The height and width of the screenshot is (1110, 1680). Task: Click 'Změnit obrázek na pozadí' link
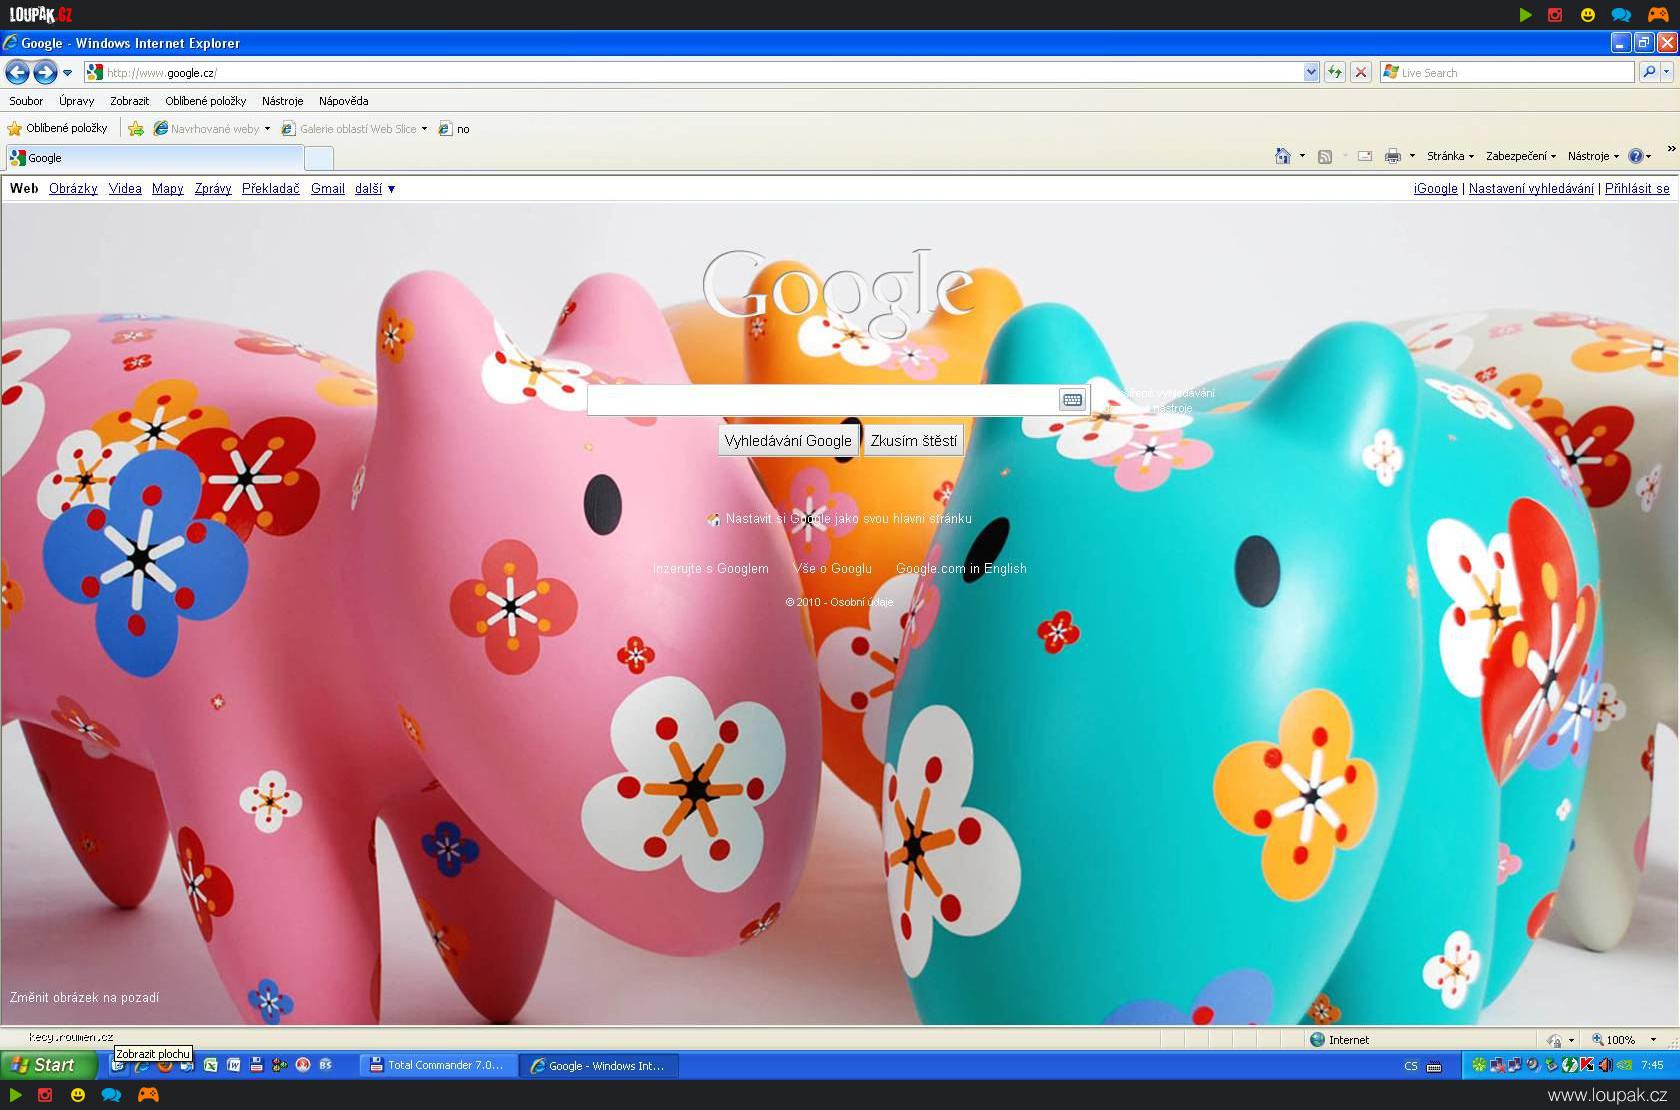tap(84, 997)
